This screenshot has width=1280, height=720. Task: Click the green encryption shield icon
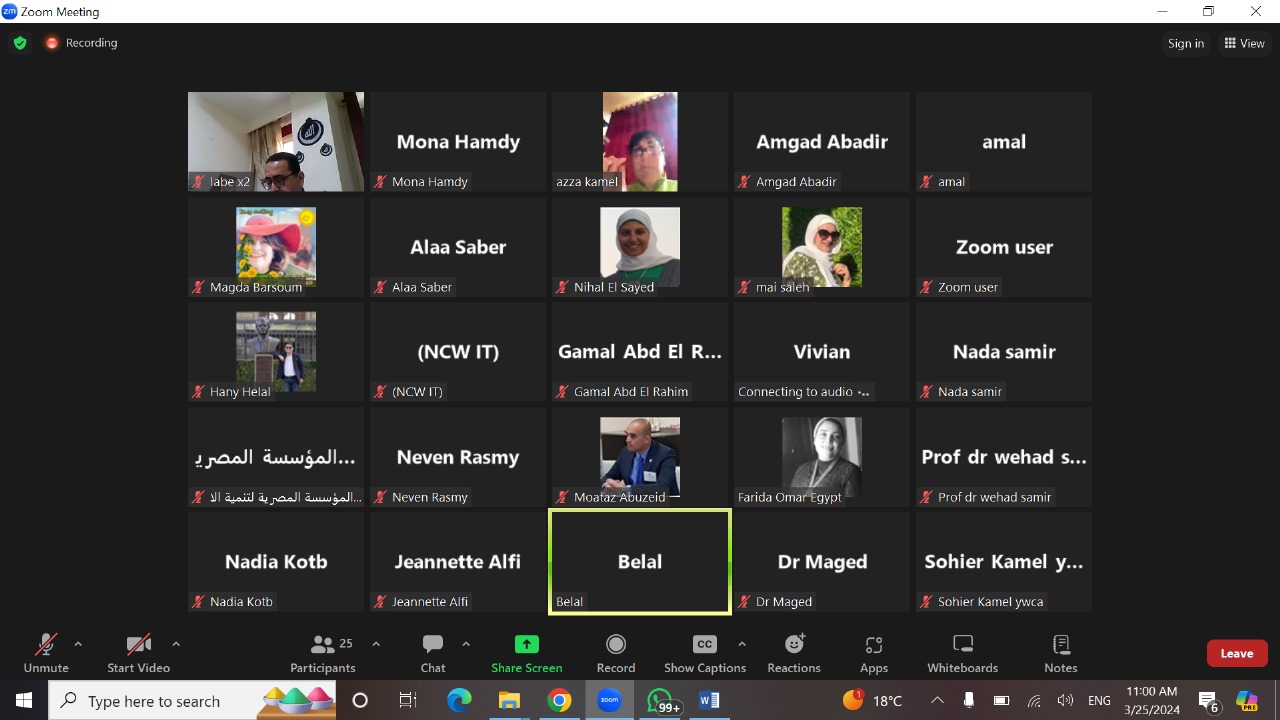(20, 43)
